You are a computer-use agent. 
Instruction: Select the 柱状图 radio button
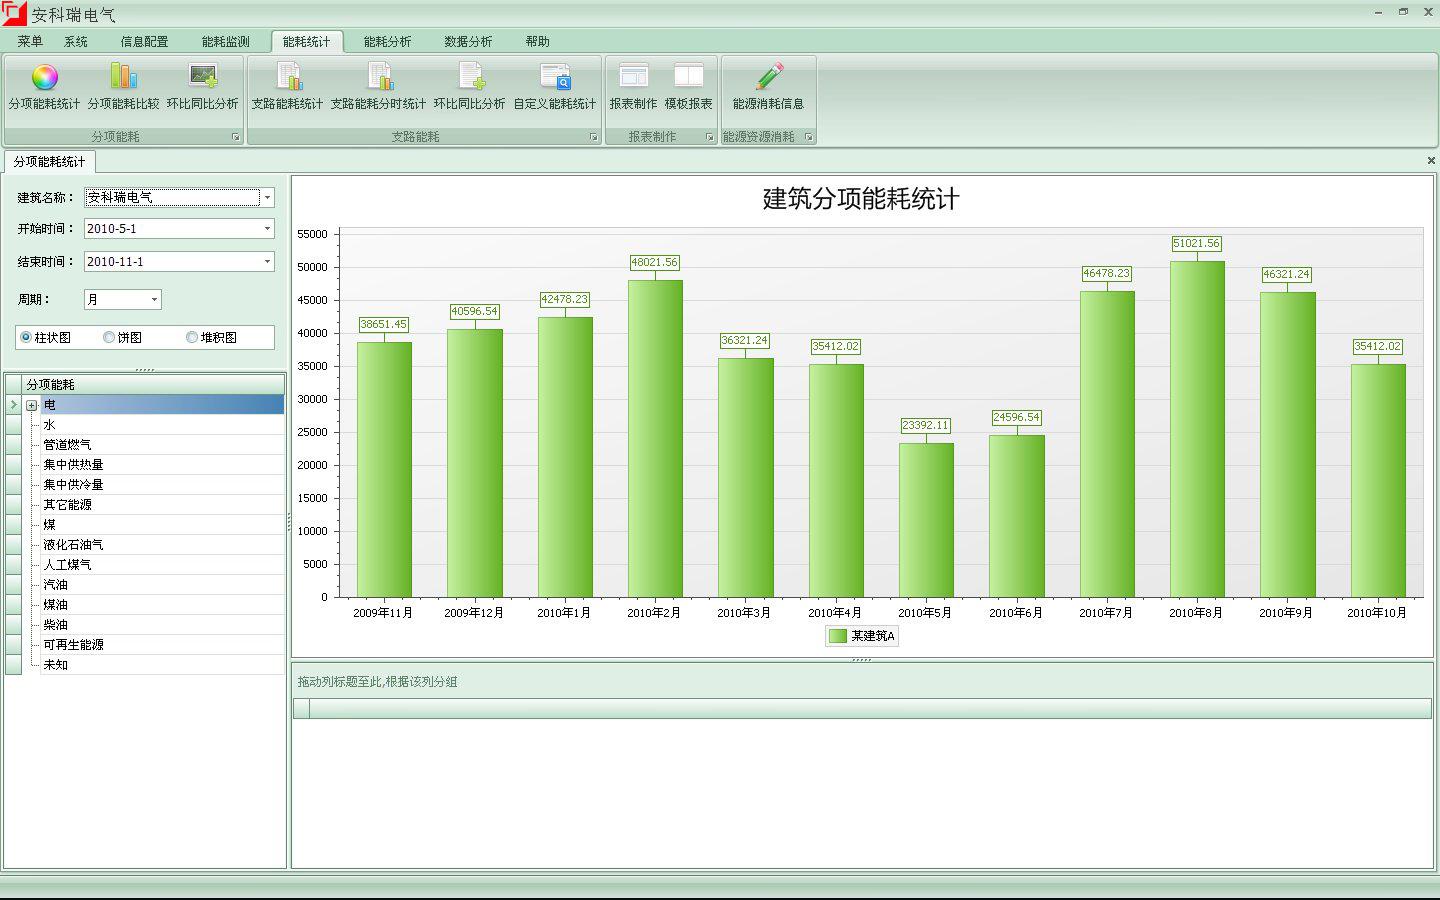coord(26,338)
